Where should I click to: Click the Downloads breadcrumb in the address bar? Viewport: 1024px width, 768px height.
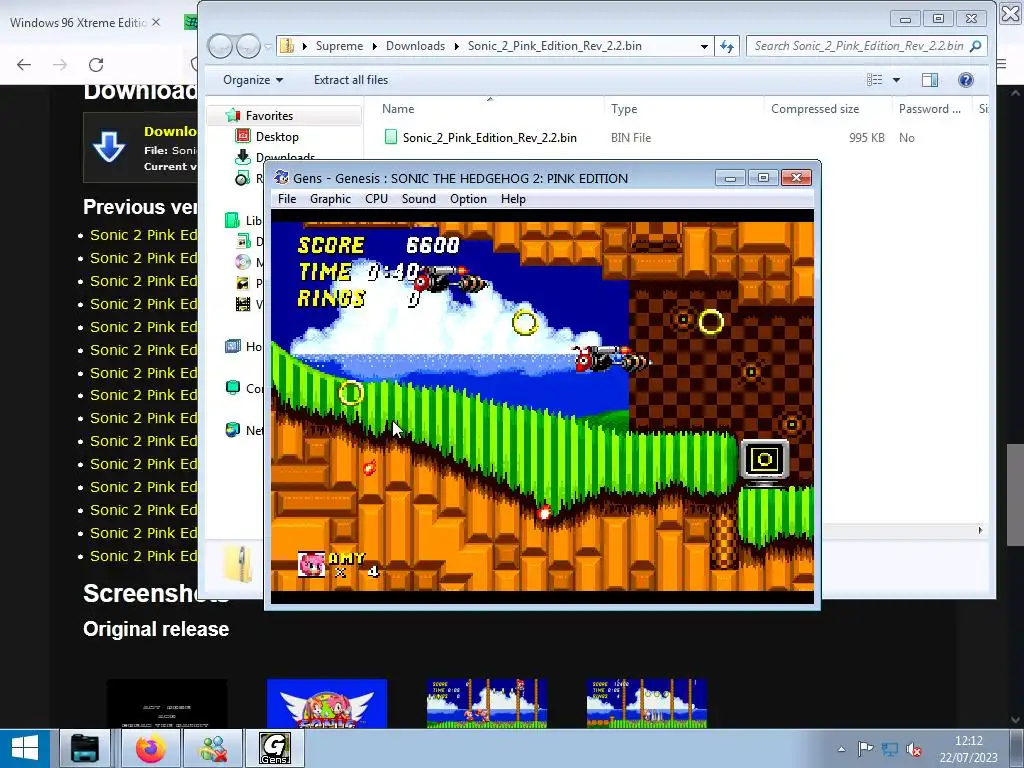point(415,46)
